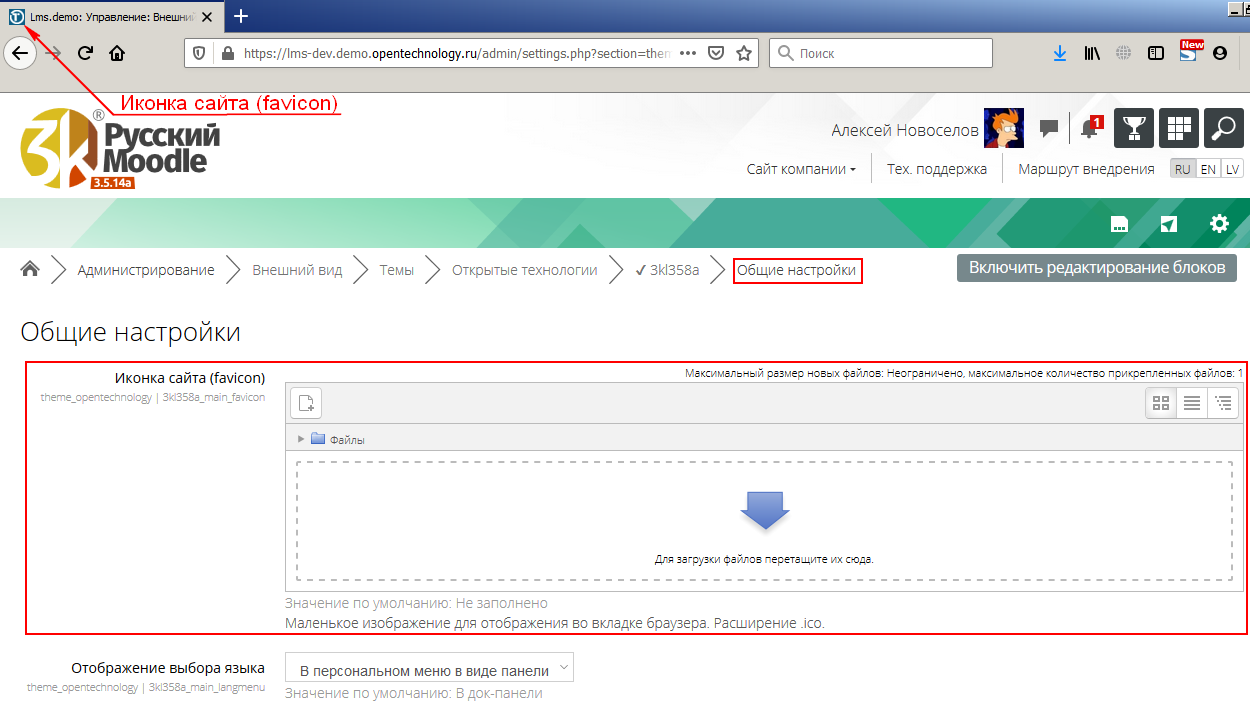
Task: Click Включить редактирование блоков button
Action: point(1096,267)
